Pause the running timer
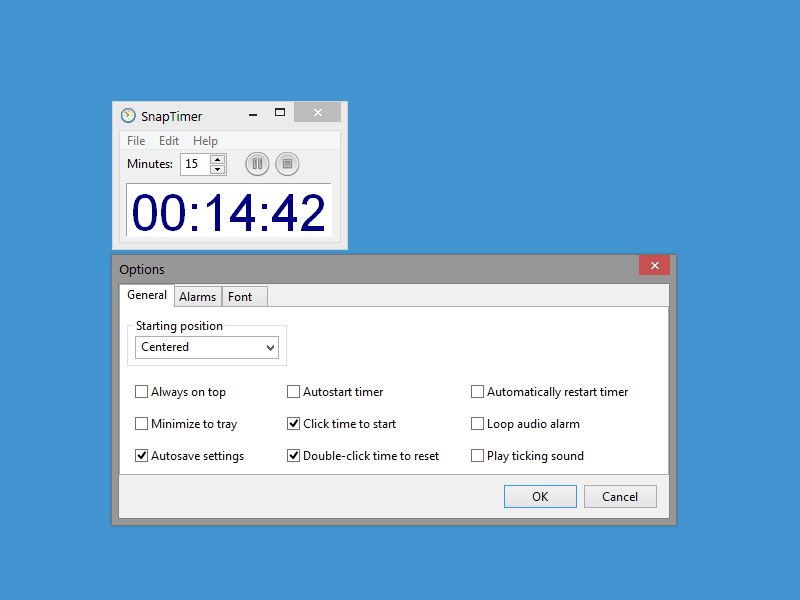This screenshot has height=600, width=800. [x=257, y=163]
